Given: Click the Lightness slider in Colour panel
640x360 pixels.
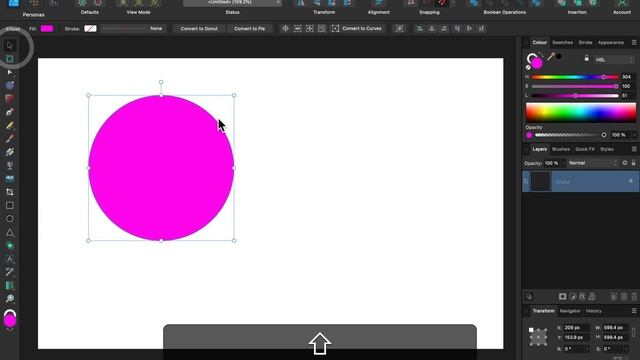Looking at the screenshot, I should pos(575,96).
